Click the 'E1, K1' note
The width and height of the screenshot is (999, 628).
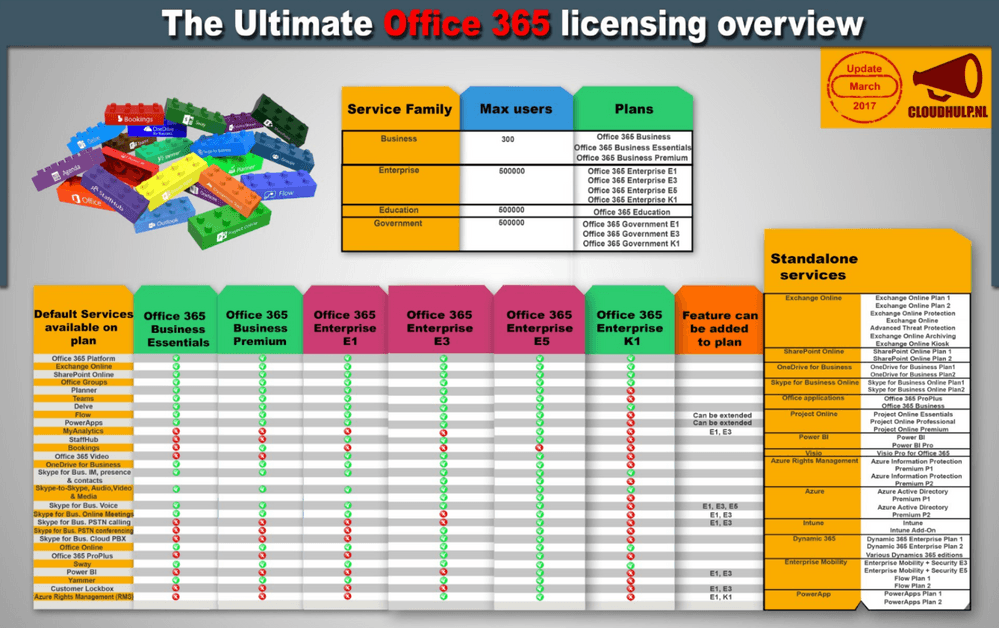(721, 597)
